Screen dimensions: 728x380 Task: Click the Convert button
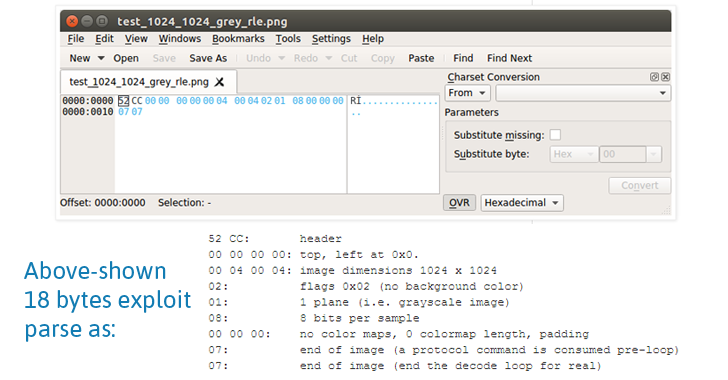pyautogui.click(x=640, y=185)
